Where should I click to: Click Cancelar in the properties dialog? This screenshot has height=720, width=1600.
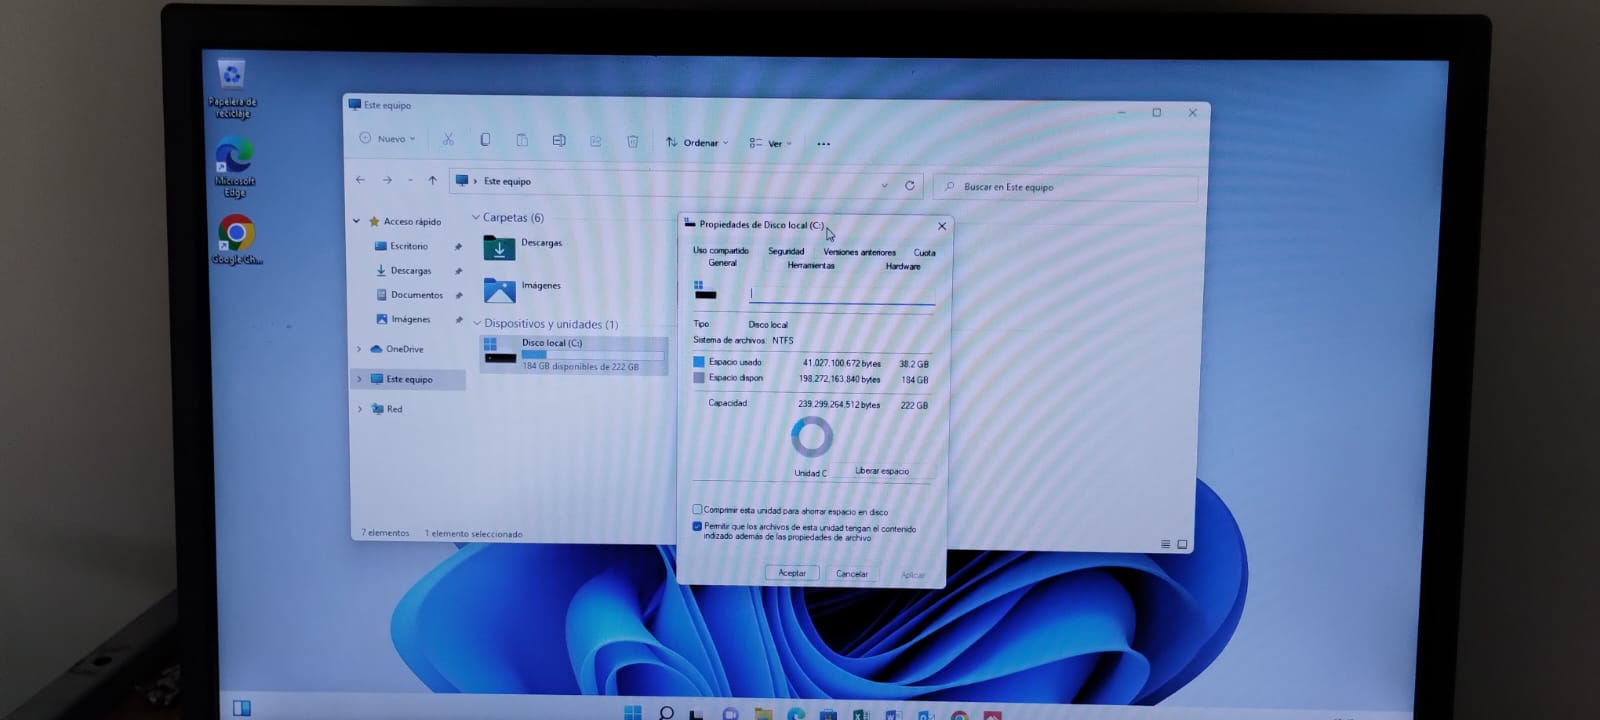point(852,574)
